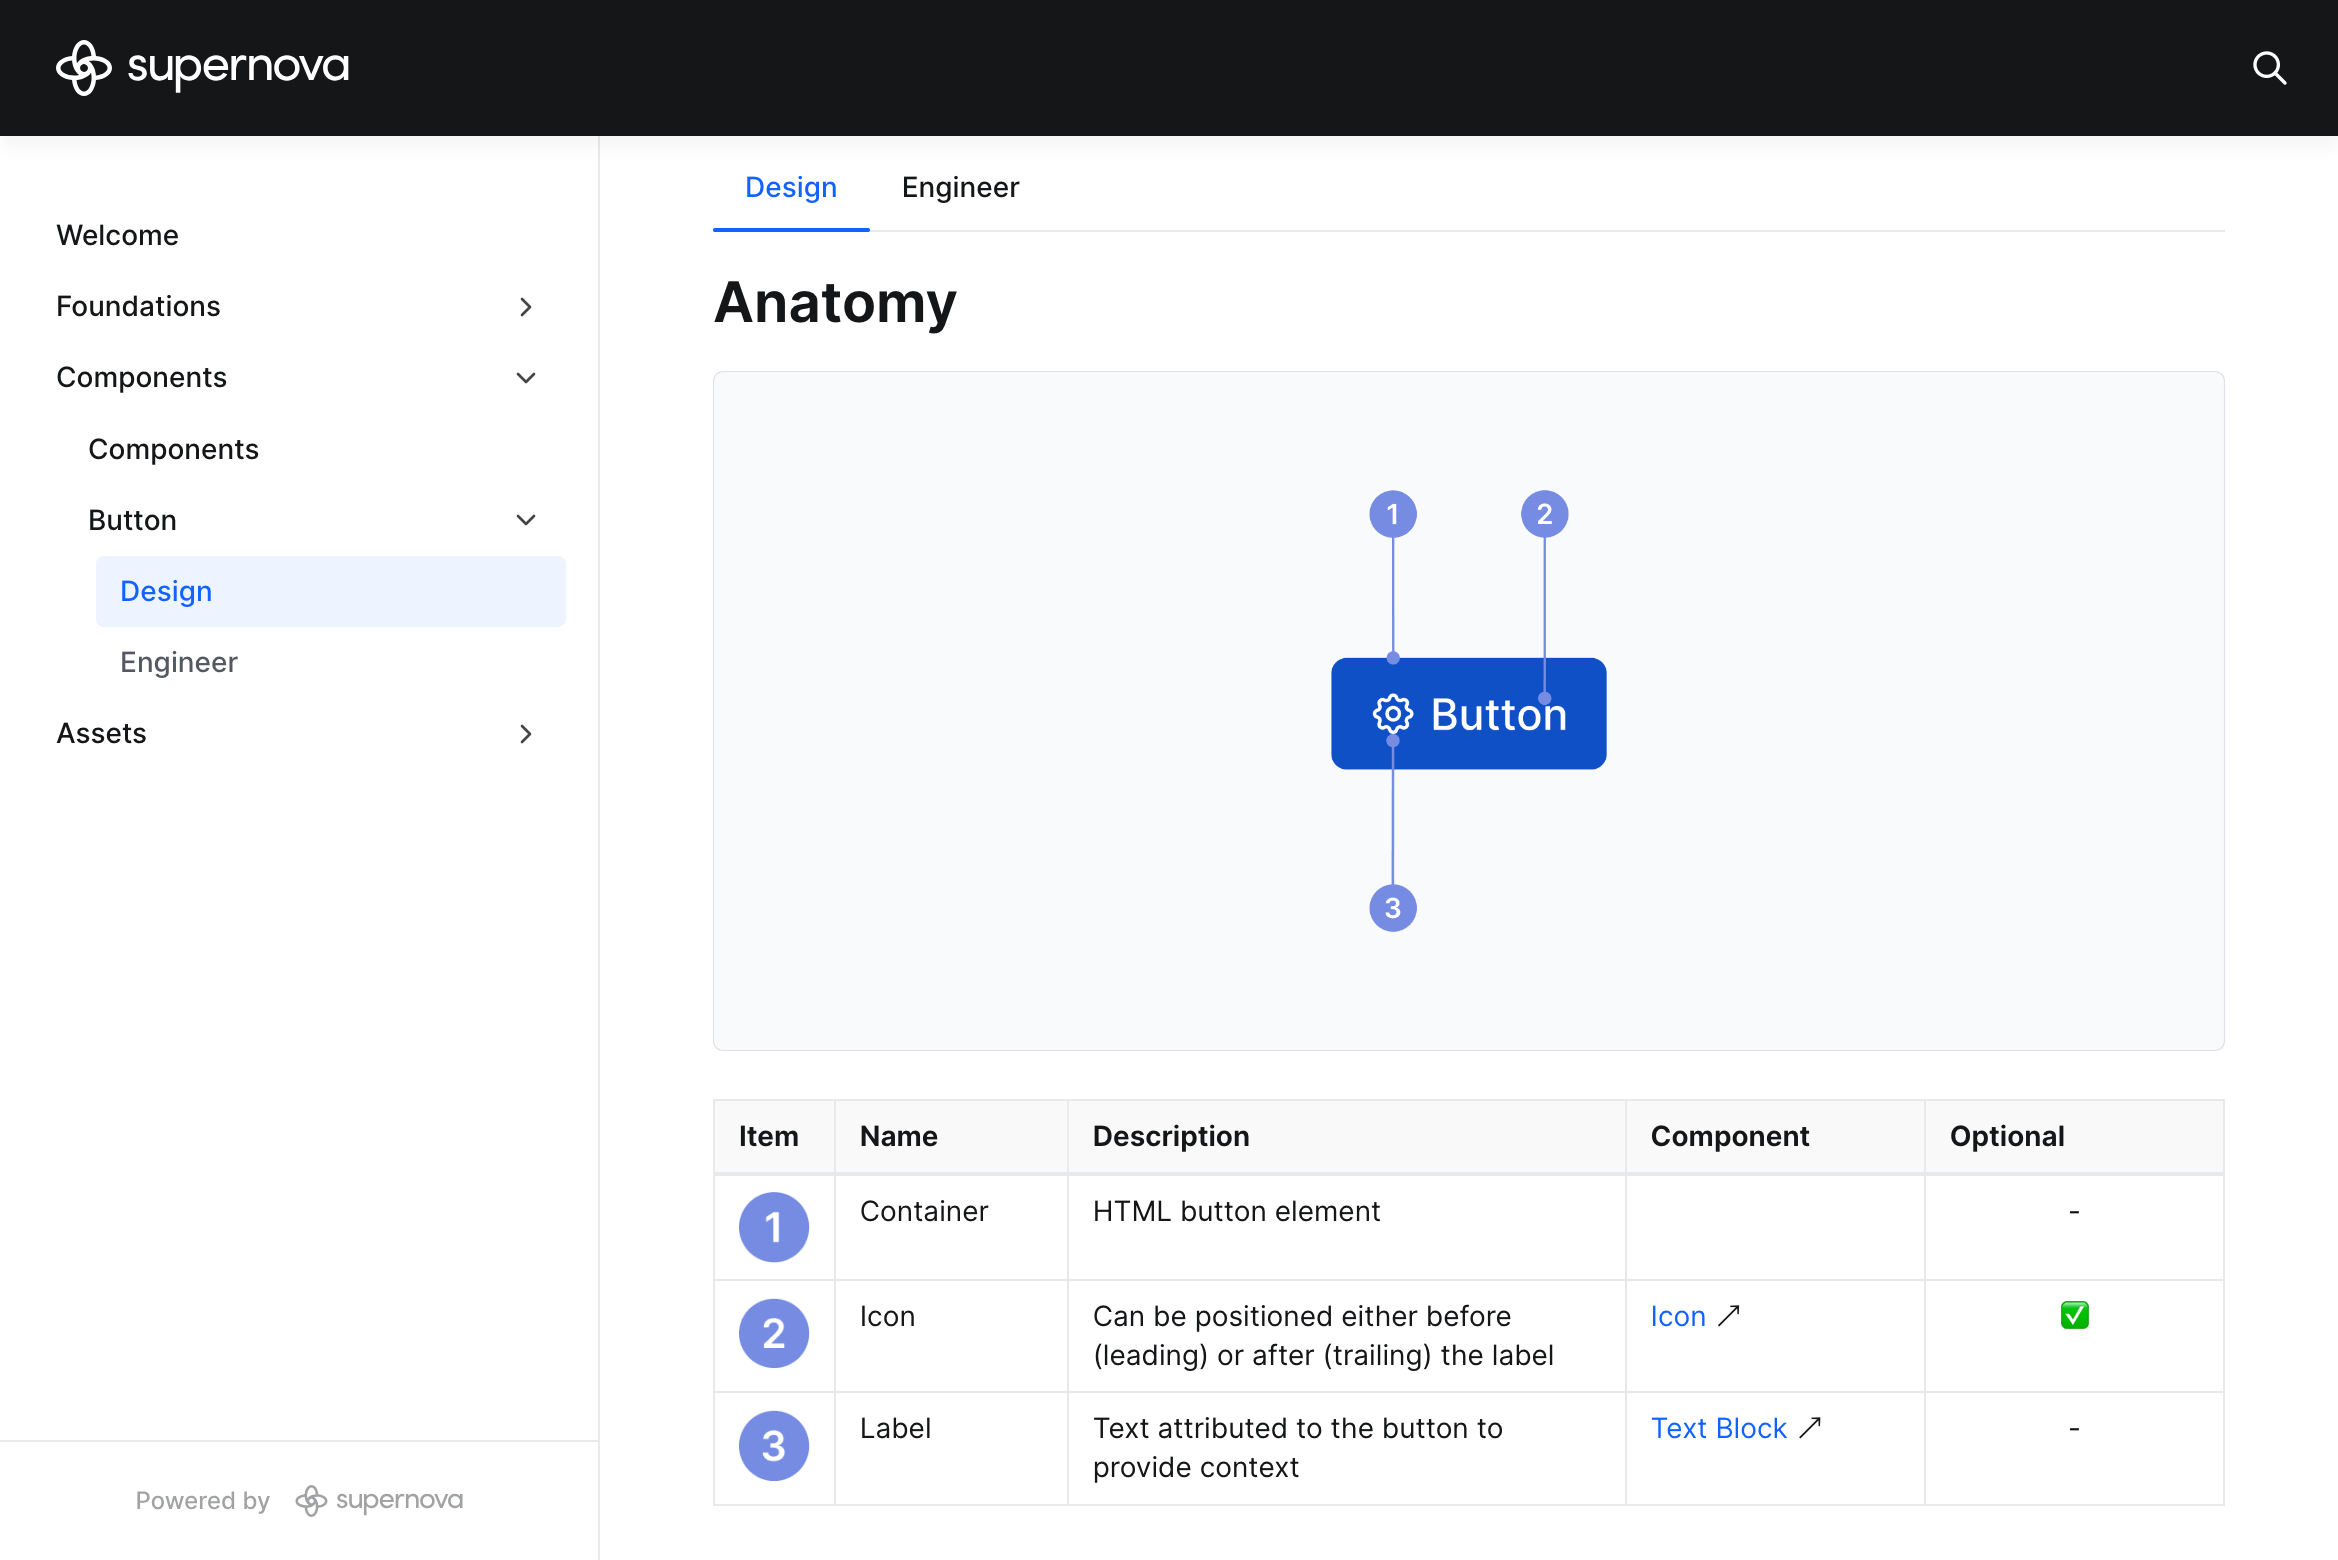Open the Text Block component link

point(1718,1428)
